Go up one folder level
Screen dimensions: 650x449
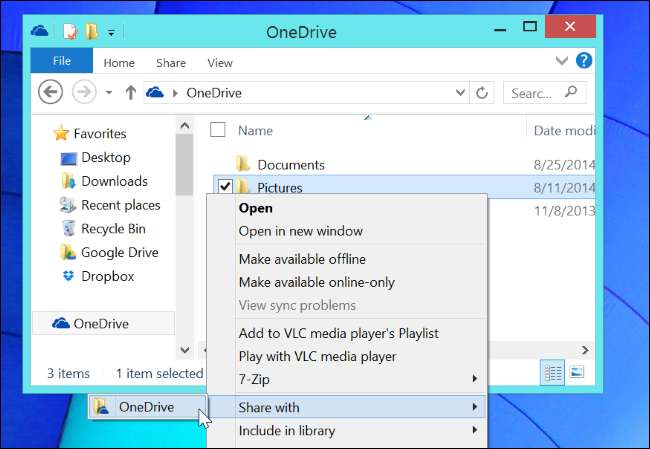pyautogui.click(x=131, y=92)
